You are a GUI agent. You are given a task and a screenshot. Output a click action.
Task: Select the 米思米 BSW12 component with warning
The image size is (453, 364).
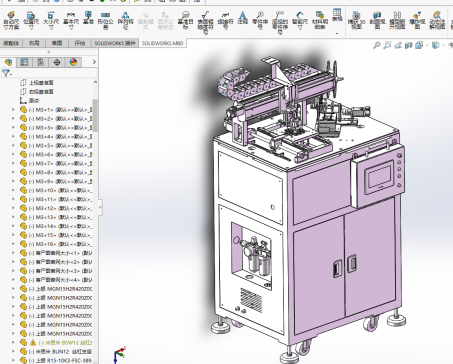click(56, 342)
